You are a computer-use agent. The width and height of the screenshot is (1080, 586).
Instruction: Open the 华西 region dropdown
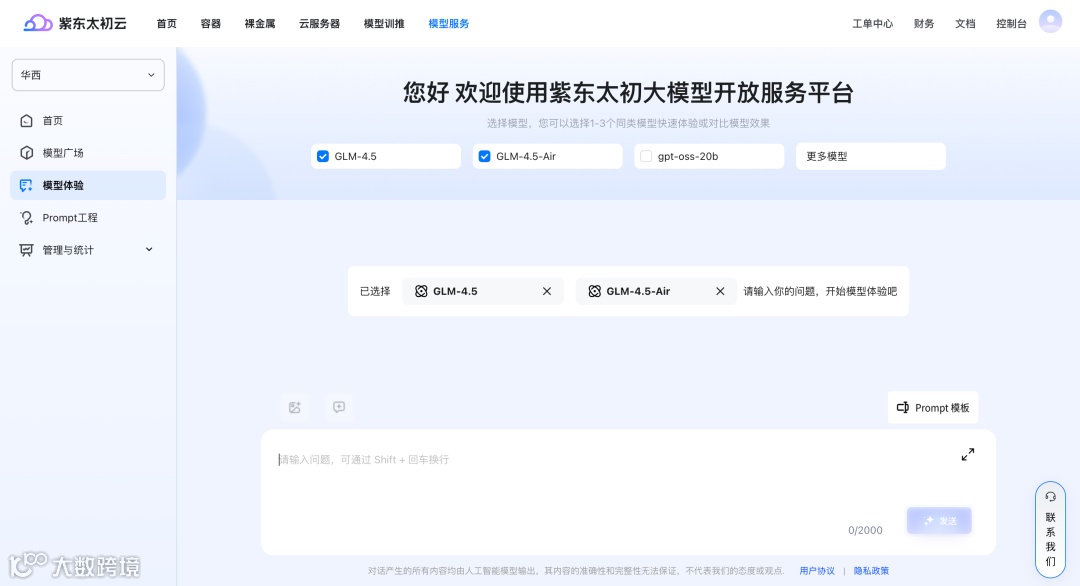(x=88, y=75)
